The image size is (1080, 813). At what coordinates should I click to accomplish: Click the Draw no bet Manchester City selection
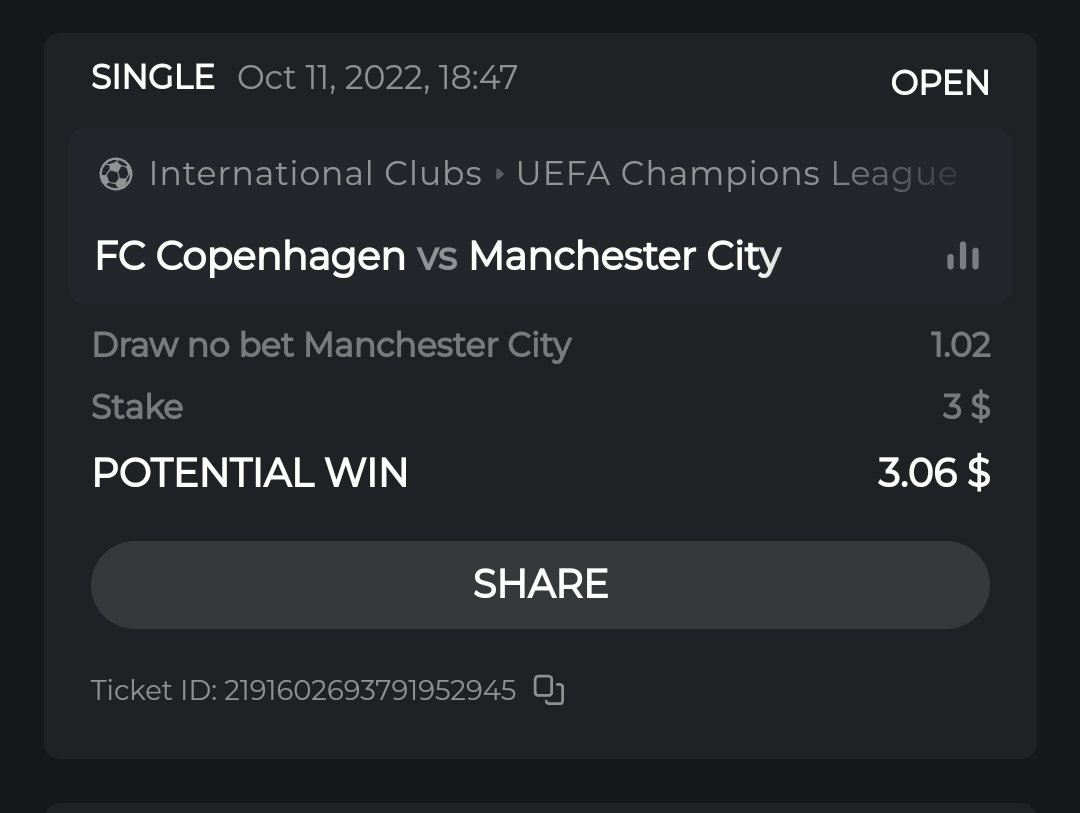coord(331,345)
